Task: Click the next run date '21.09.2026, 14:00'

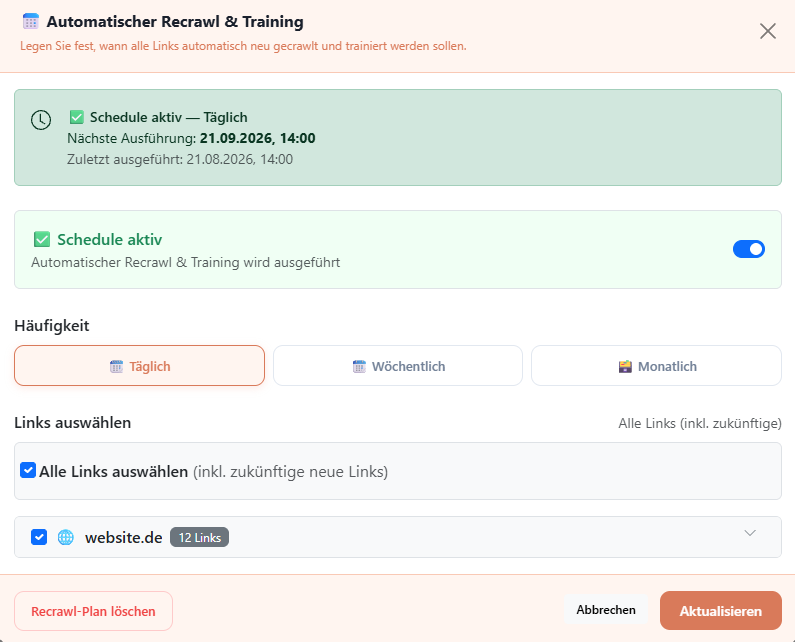Action: (258, 138)
